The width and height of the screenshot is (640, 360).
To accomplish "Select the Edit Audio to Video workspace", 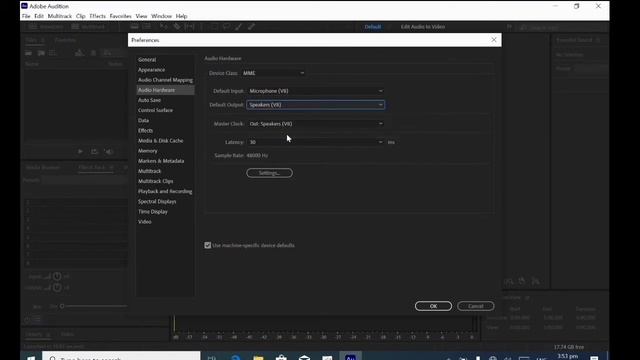I will (x=423, y=27).
